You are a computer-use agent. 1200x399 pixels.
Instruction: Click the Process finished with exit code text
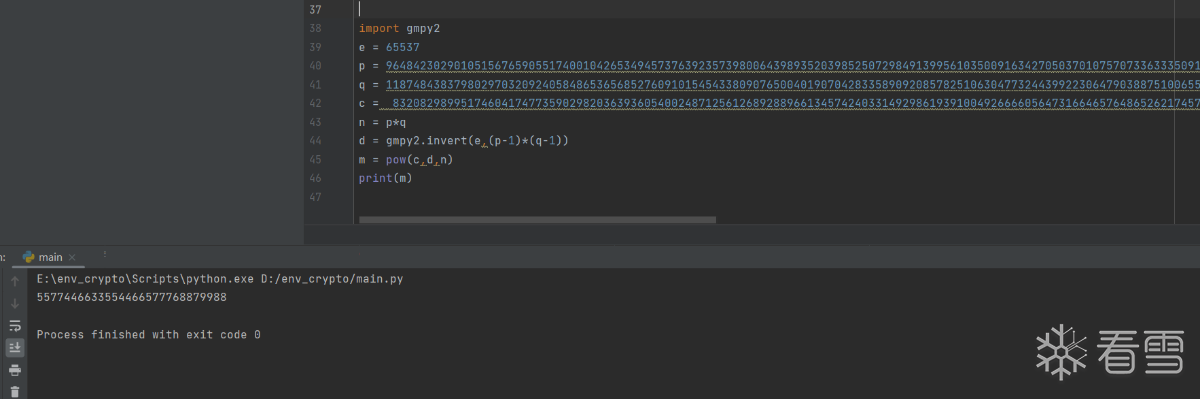pyautogui.click(x=148, y=335)
